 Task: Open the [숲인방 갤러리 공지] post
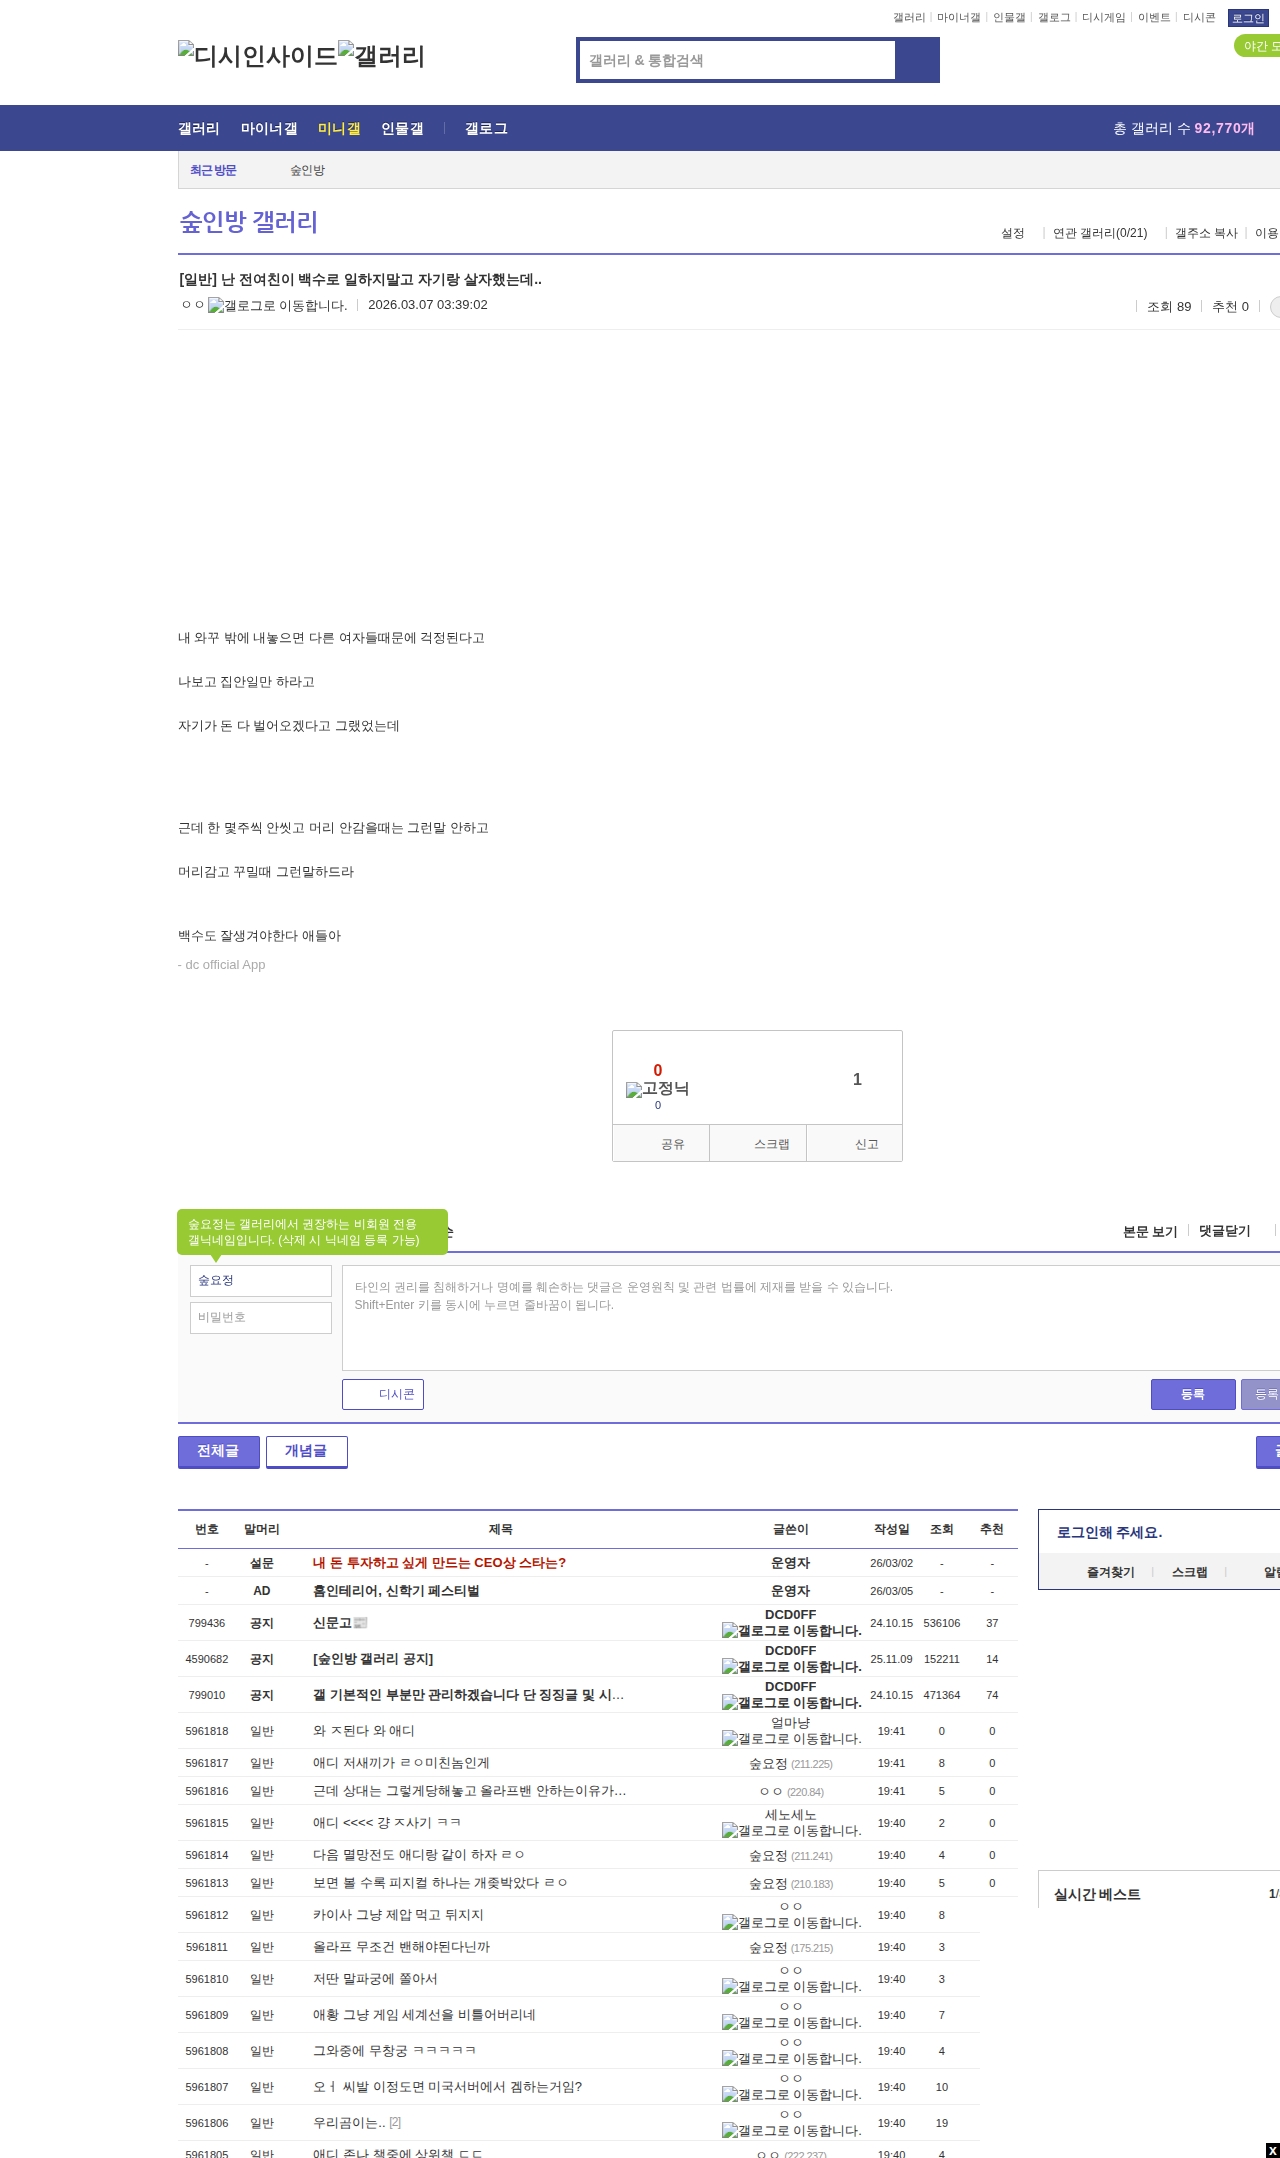click(x=373, y=1659)
